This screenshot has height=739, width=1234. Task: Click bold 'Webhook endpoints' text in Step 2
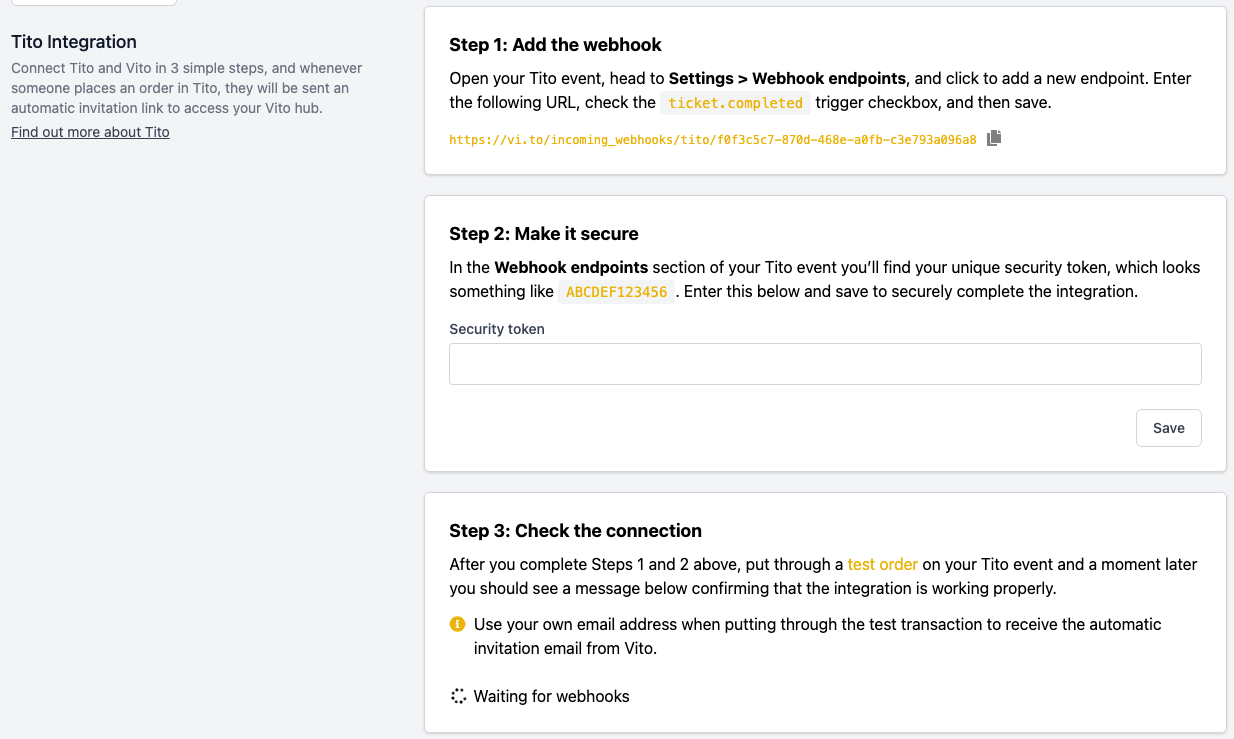coord(571,267)
